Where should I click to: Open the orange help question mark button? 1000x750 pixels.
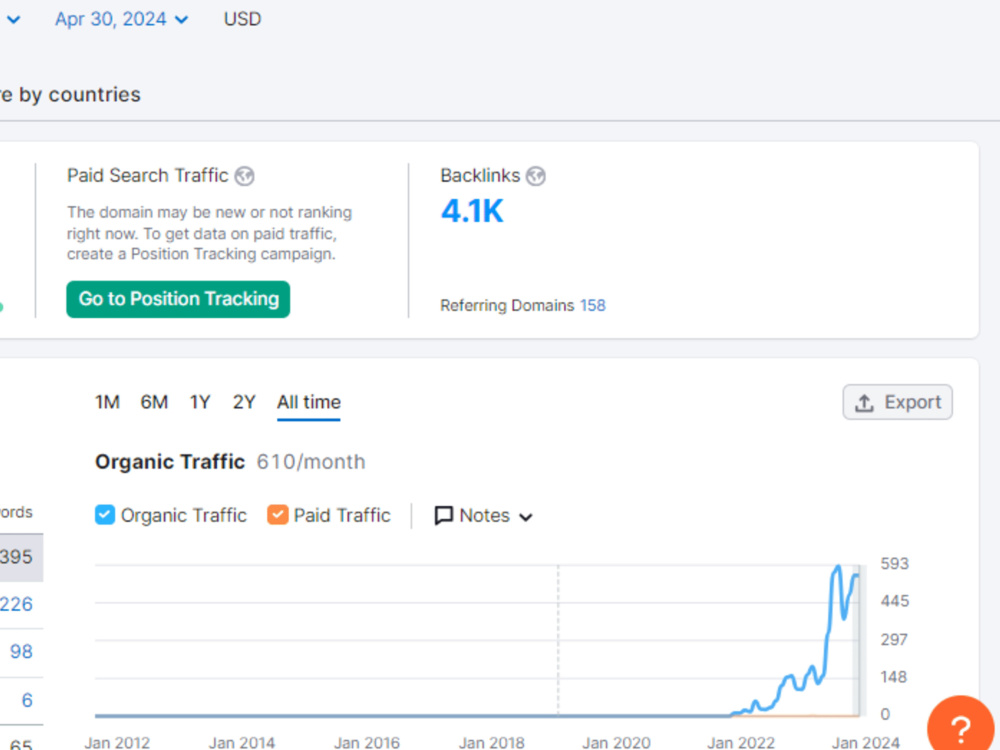click(960, 726)
